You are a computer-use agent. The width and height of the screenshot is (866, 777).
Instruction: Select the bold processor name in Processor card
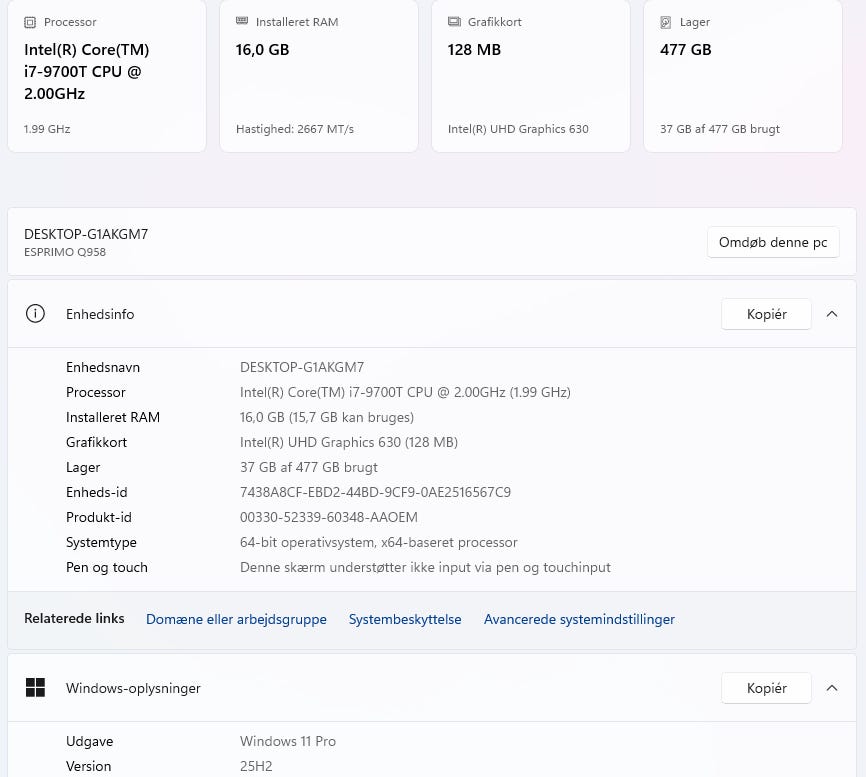pyautogui.click(x=87, y=72)
